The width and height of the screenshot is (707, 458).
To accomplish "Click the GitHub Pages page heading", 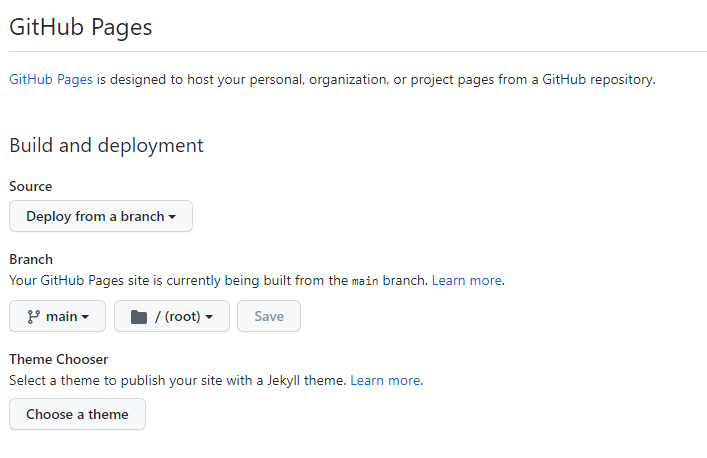I will (81, 27).
